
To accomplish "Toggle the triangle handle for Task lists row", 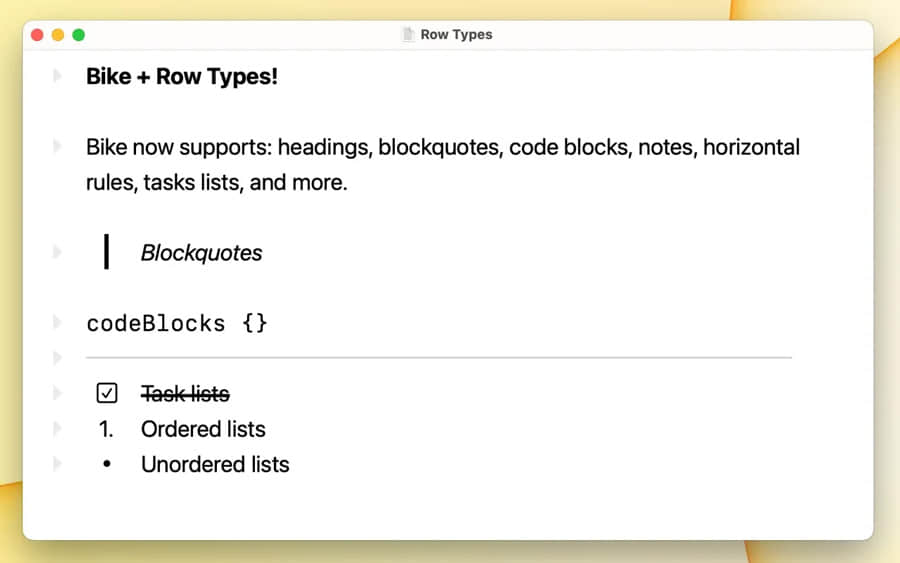I will (58, 393).
